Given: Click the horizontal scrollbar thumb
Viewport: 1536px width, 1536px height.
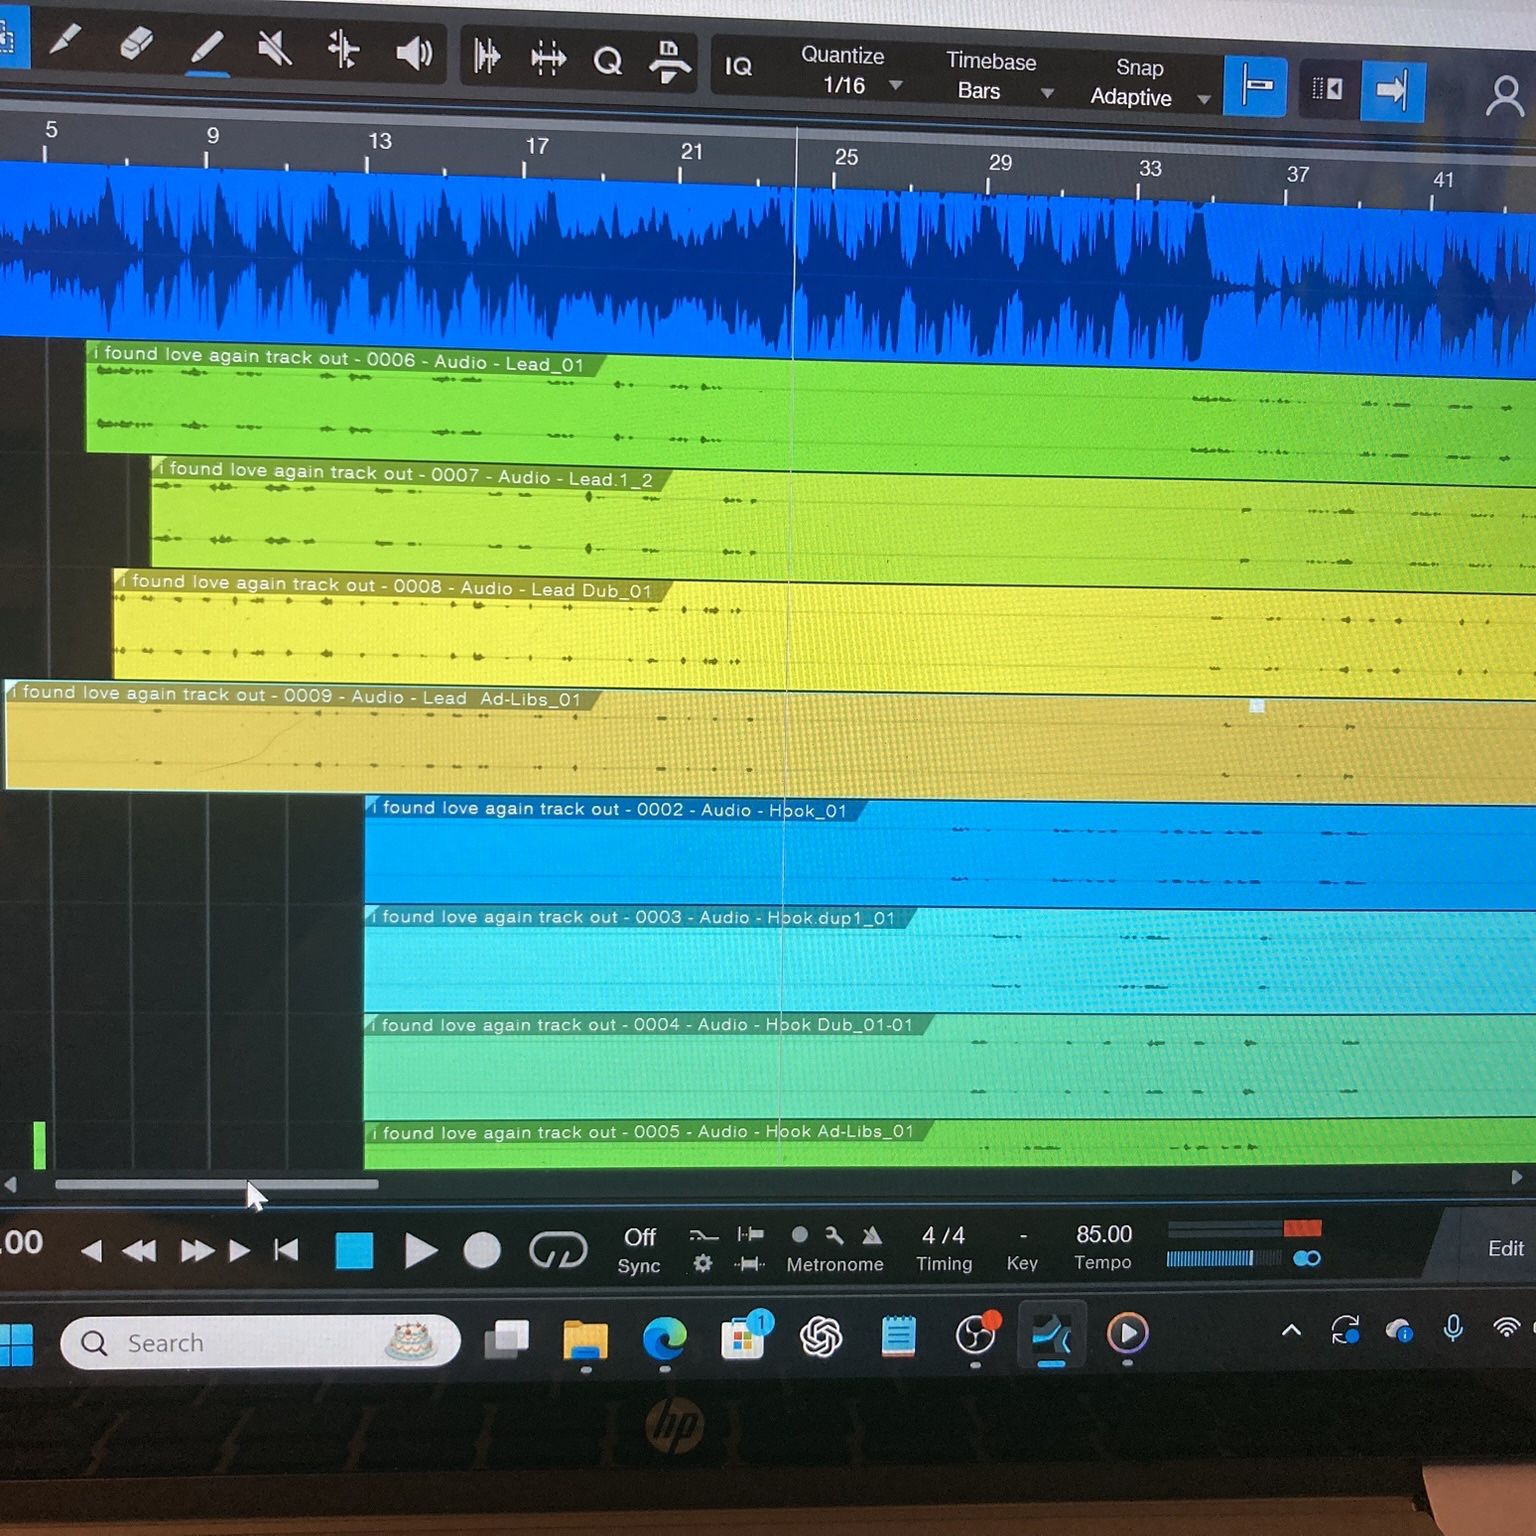Looking at the screenshot, I should pyautogui.click(x=216, y=1184).
